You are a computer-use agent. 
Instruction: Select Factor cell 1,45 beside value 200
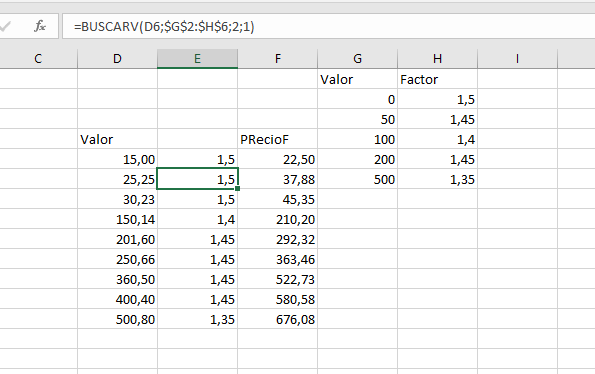437,159
